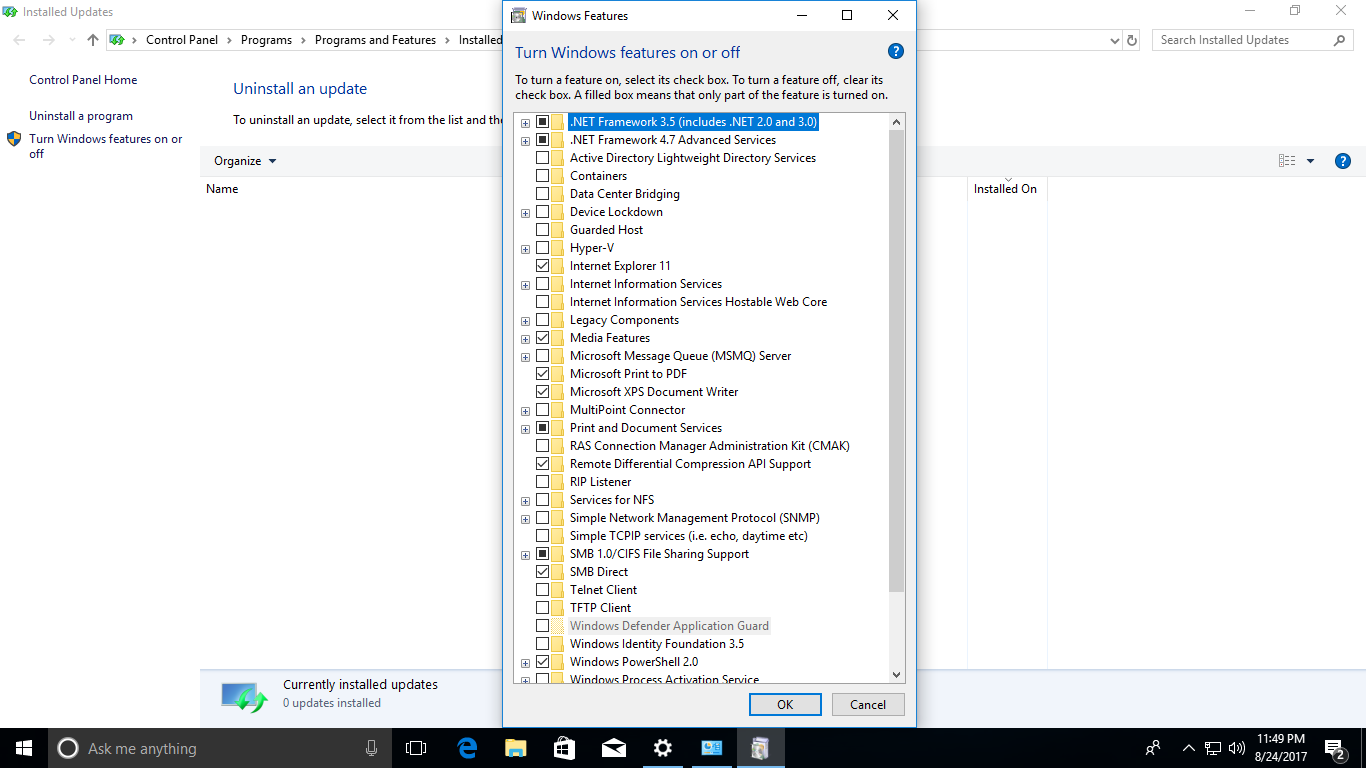1366x768 pixels.
Task: Select the Guarded Host feature row
Action: click(606, 230)
